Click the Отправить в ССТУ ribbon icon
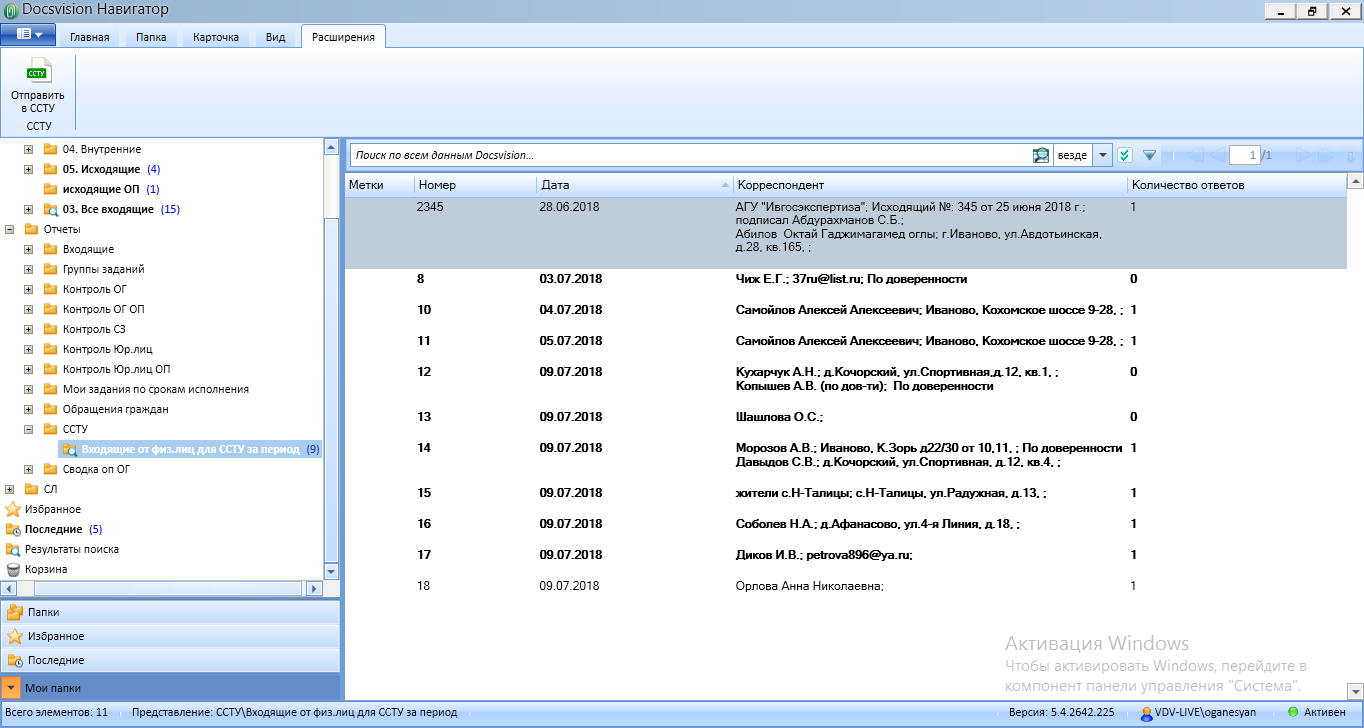The width and height of the screenshot is (1364, 728). click(x=38, y=72)
